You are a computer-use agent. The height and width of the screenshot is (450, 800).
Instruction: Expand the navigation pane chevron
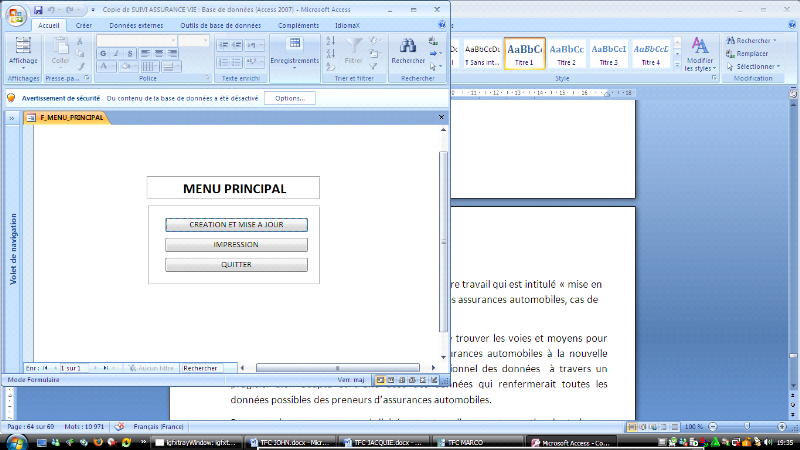(x=11, y=118)
